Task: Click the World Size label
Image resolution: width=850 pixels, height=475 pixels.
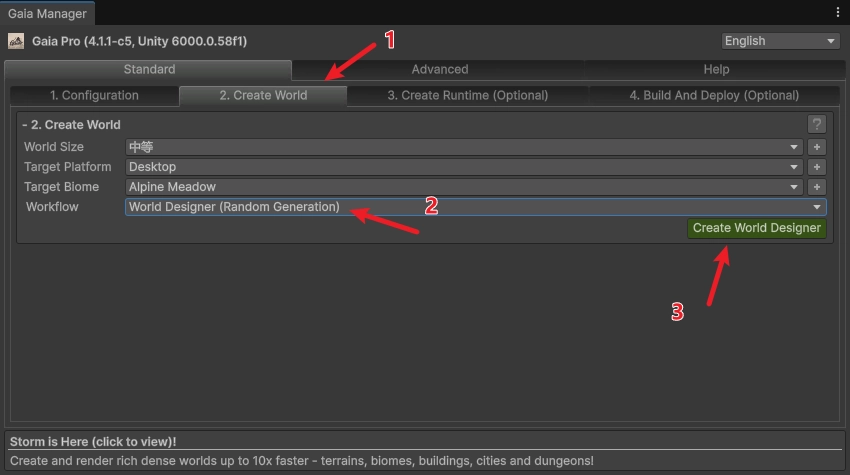Action: click(x=54, y=147)
